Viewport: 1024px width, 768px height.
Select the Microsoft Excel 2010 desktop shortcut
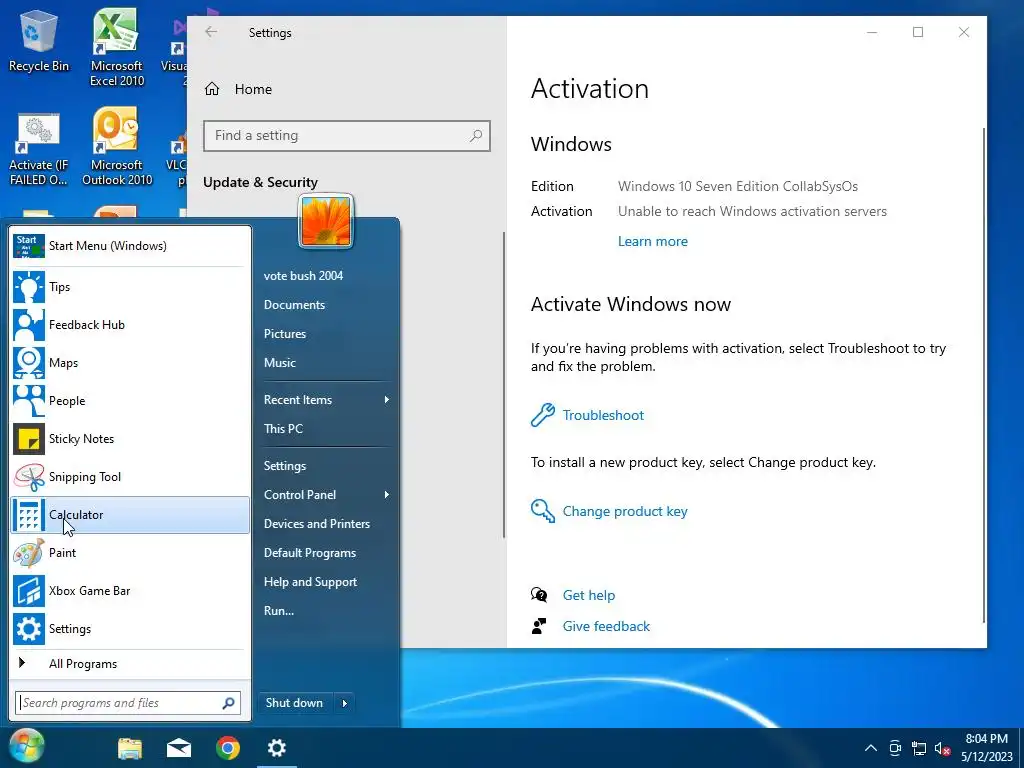tap(116, 47)
